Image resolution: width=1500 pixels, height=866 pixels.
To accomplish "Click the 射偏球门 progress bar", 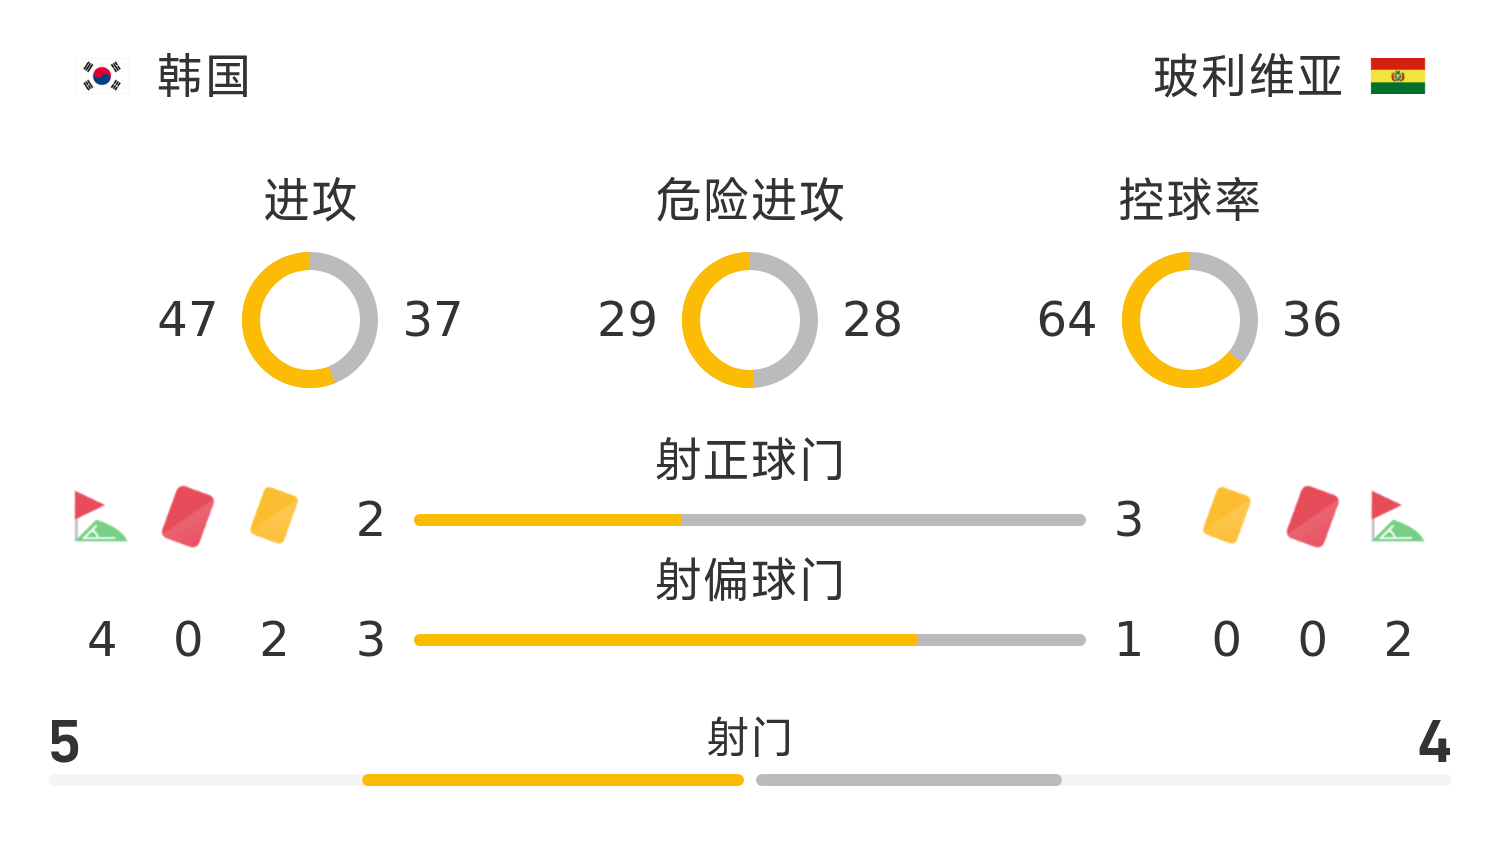I will pos(750,640).
